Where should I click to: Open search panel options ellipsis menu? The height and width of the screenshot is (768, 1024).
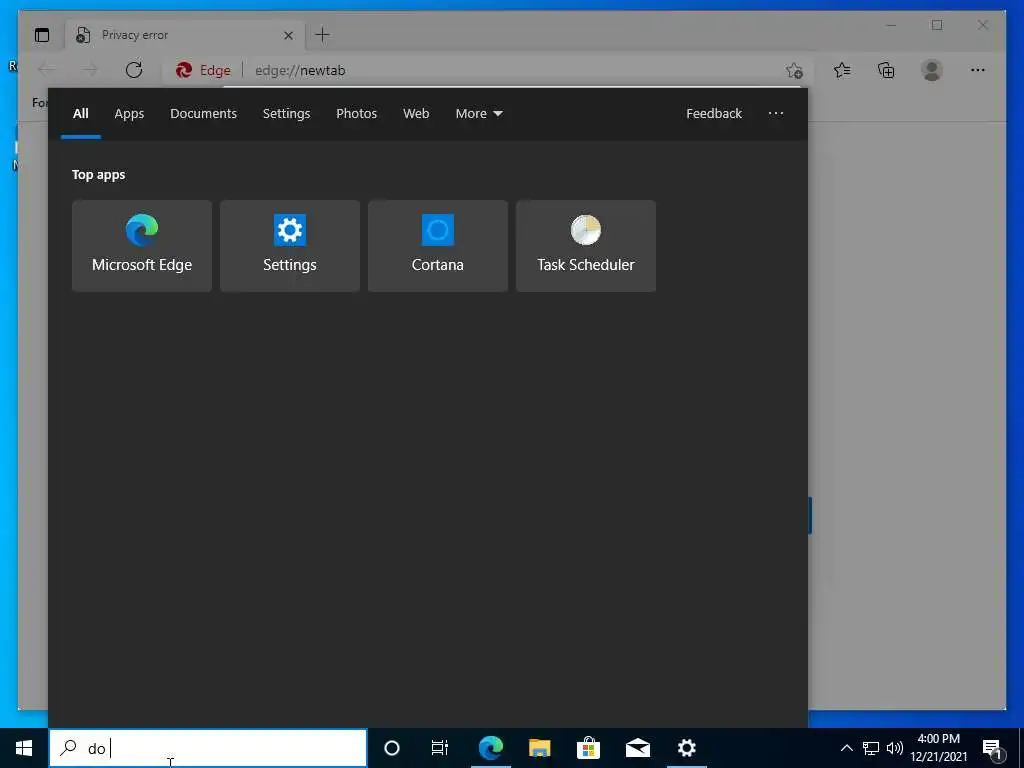776,114
